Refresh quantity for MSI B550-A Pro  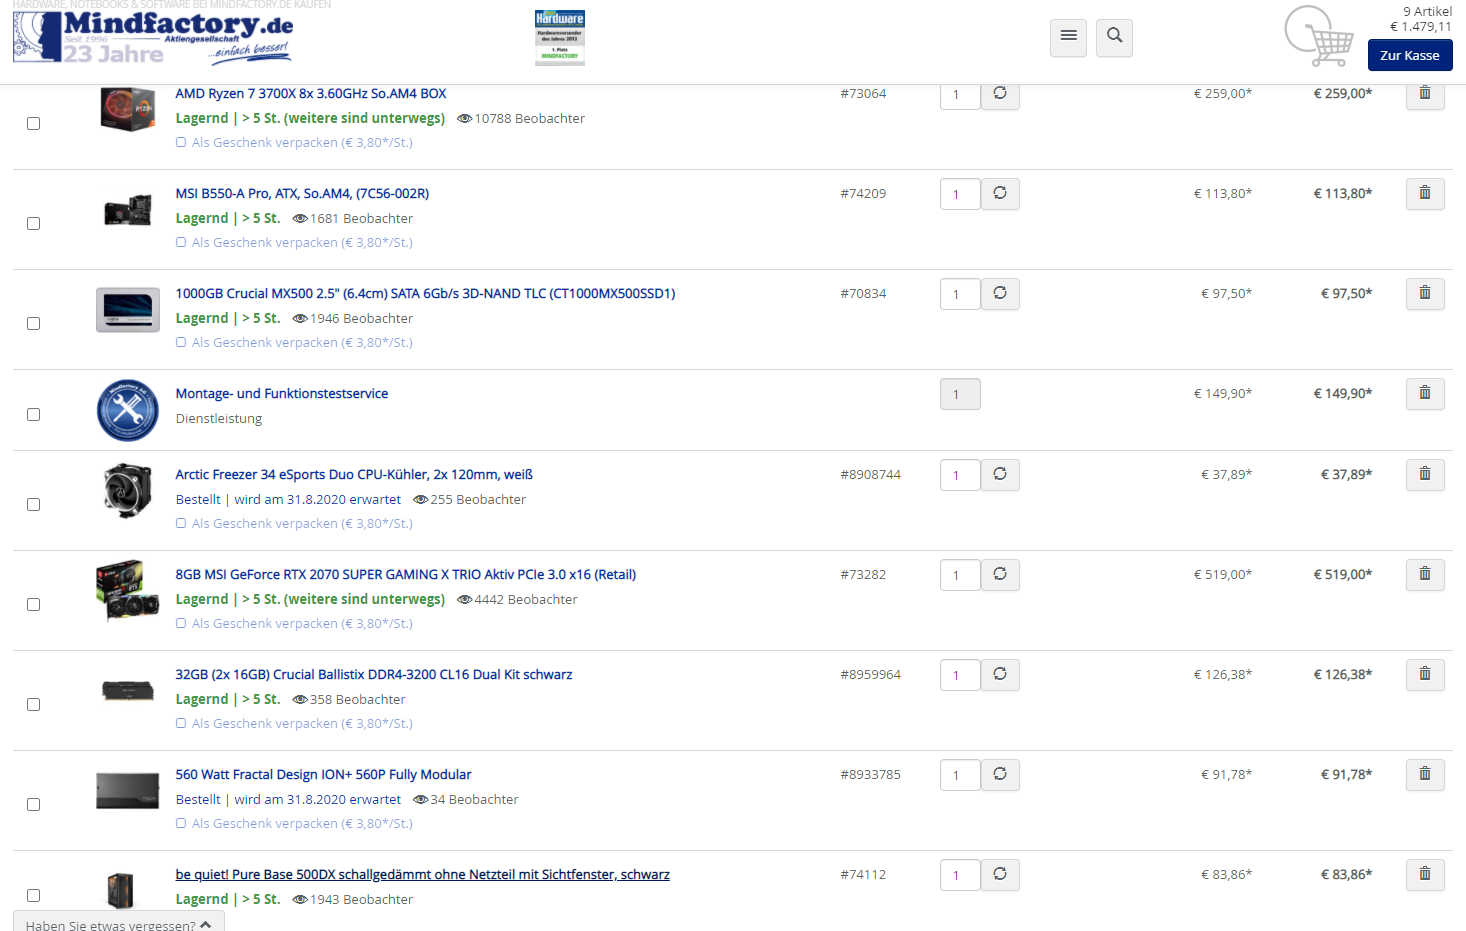coord(1000,193)
